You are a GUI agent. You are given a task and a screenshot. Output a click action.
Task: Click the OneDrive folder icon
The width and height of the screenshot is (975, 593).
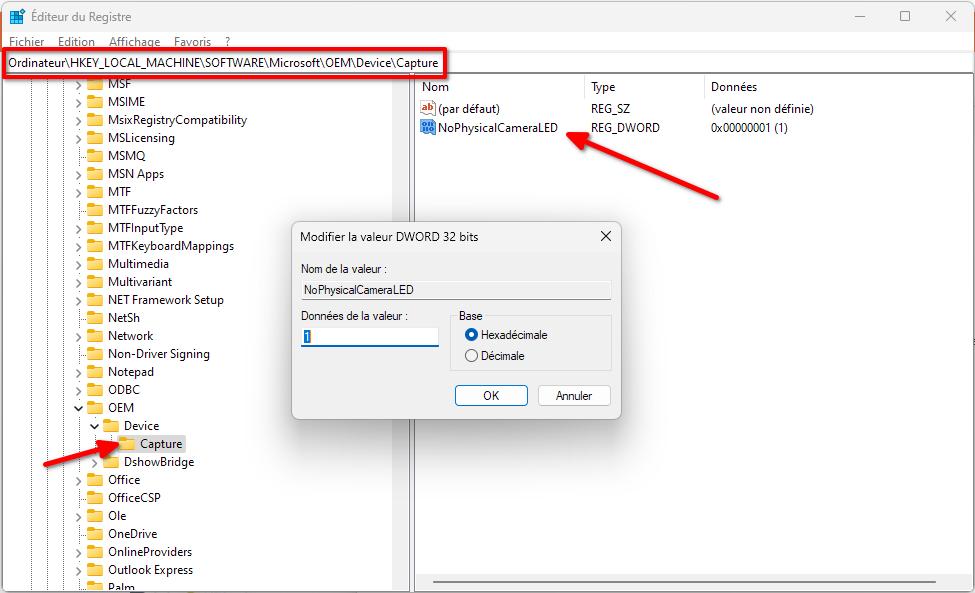point(95,534)
